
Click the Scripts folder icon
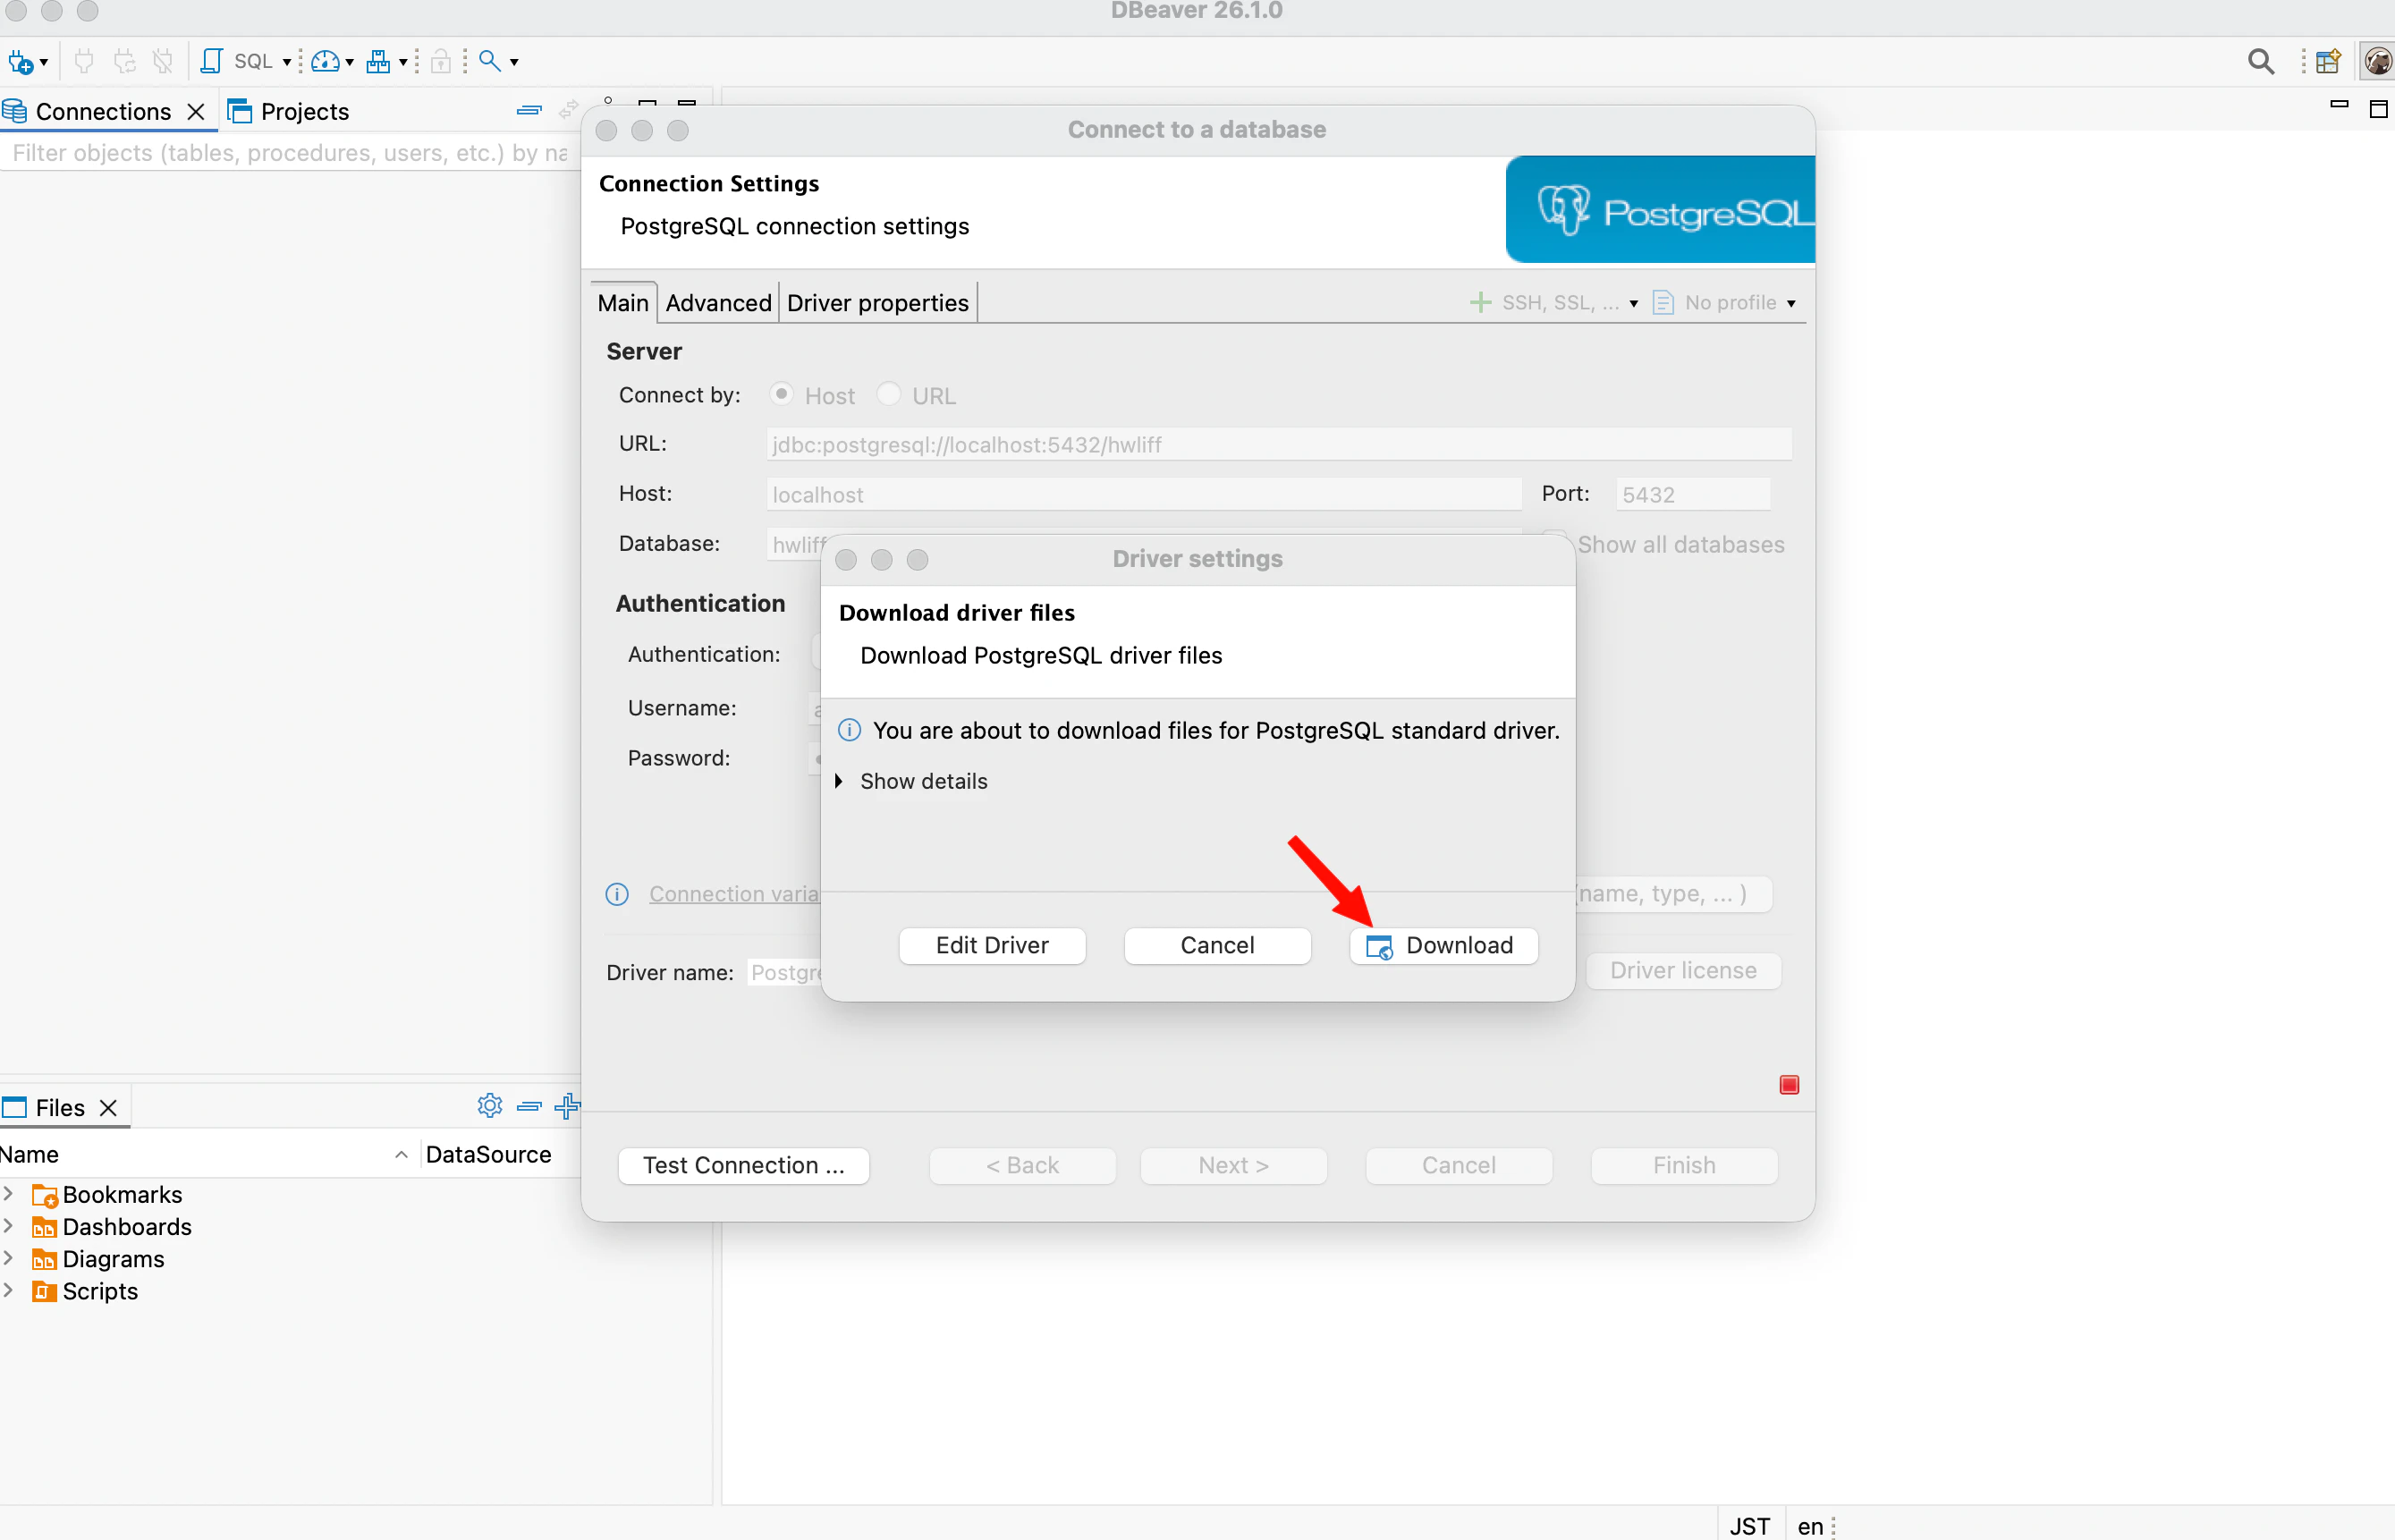(44, 1291)
